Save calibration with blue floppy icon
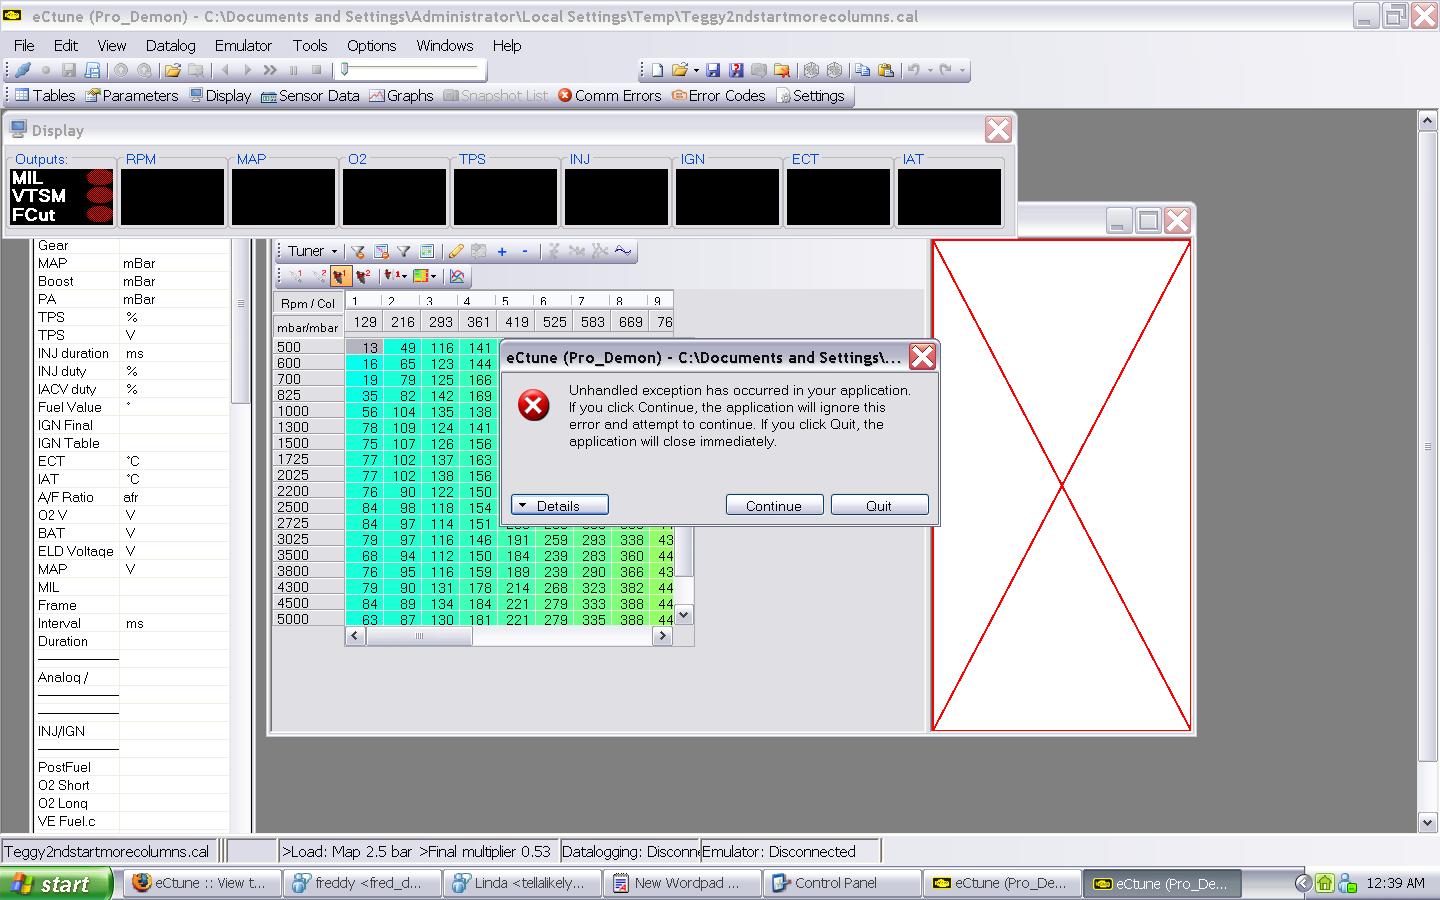The width and height of the screenshot is (1440, 900). (x=713, y=70)
